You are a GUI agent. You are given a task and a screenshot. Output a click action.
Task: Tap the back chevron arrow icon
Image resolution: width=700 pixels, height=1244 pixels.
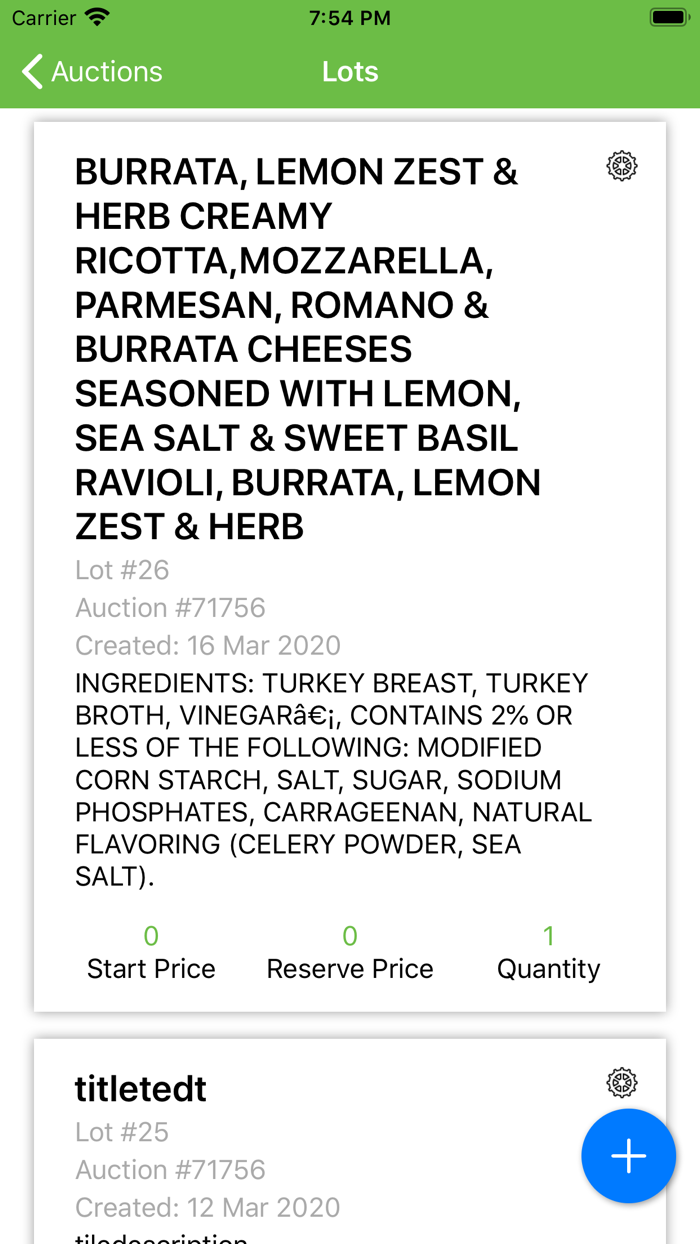click(33, 72)
